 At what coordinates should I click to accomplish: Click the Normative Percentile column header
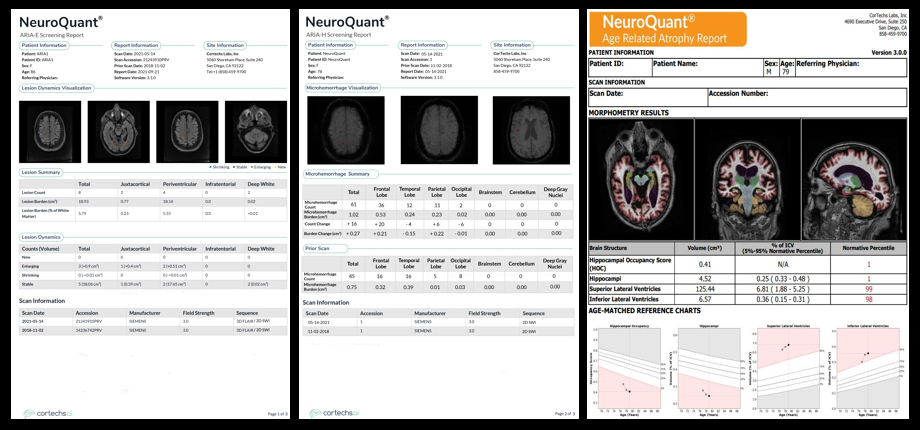(867, 248)
